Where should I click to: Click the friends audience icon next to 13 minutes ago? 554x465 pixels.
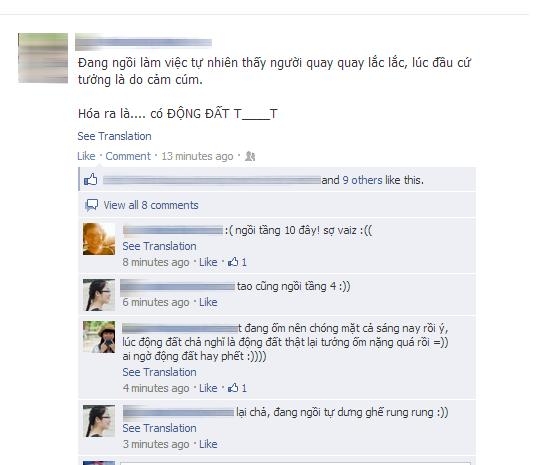coord(250,156)
